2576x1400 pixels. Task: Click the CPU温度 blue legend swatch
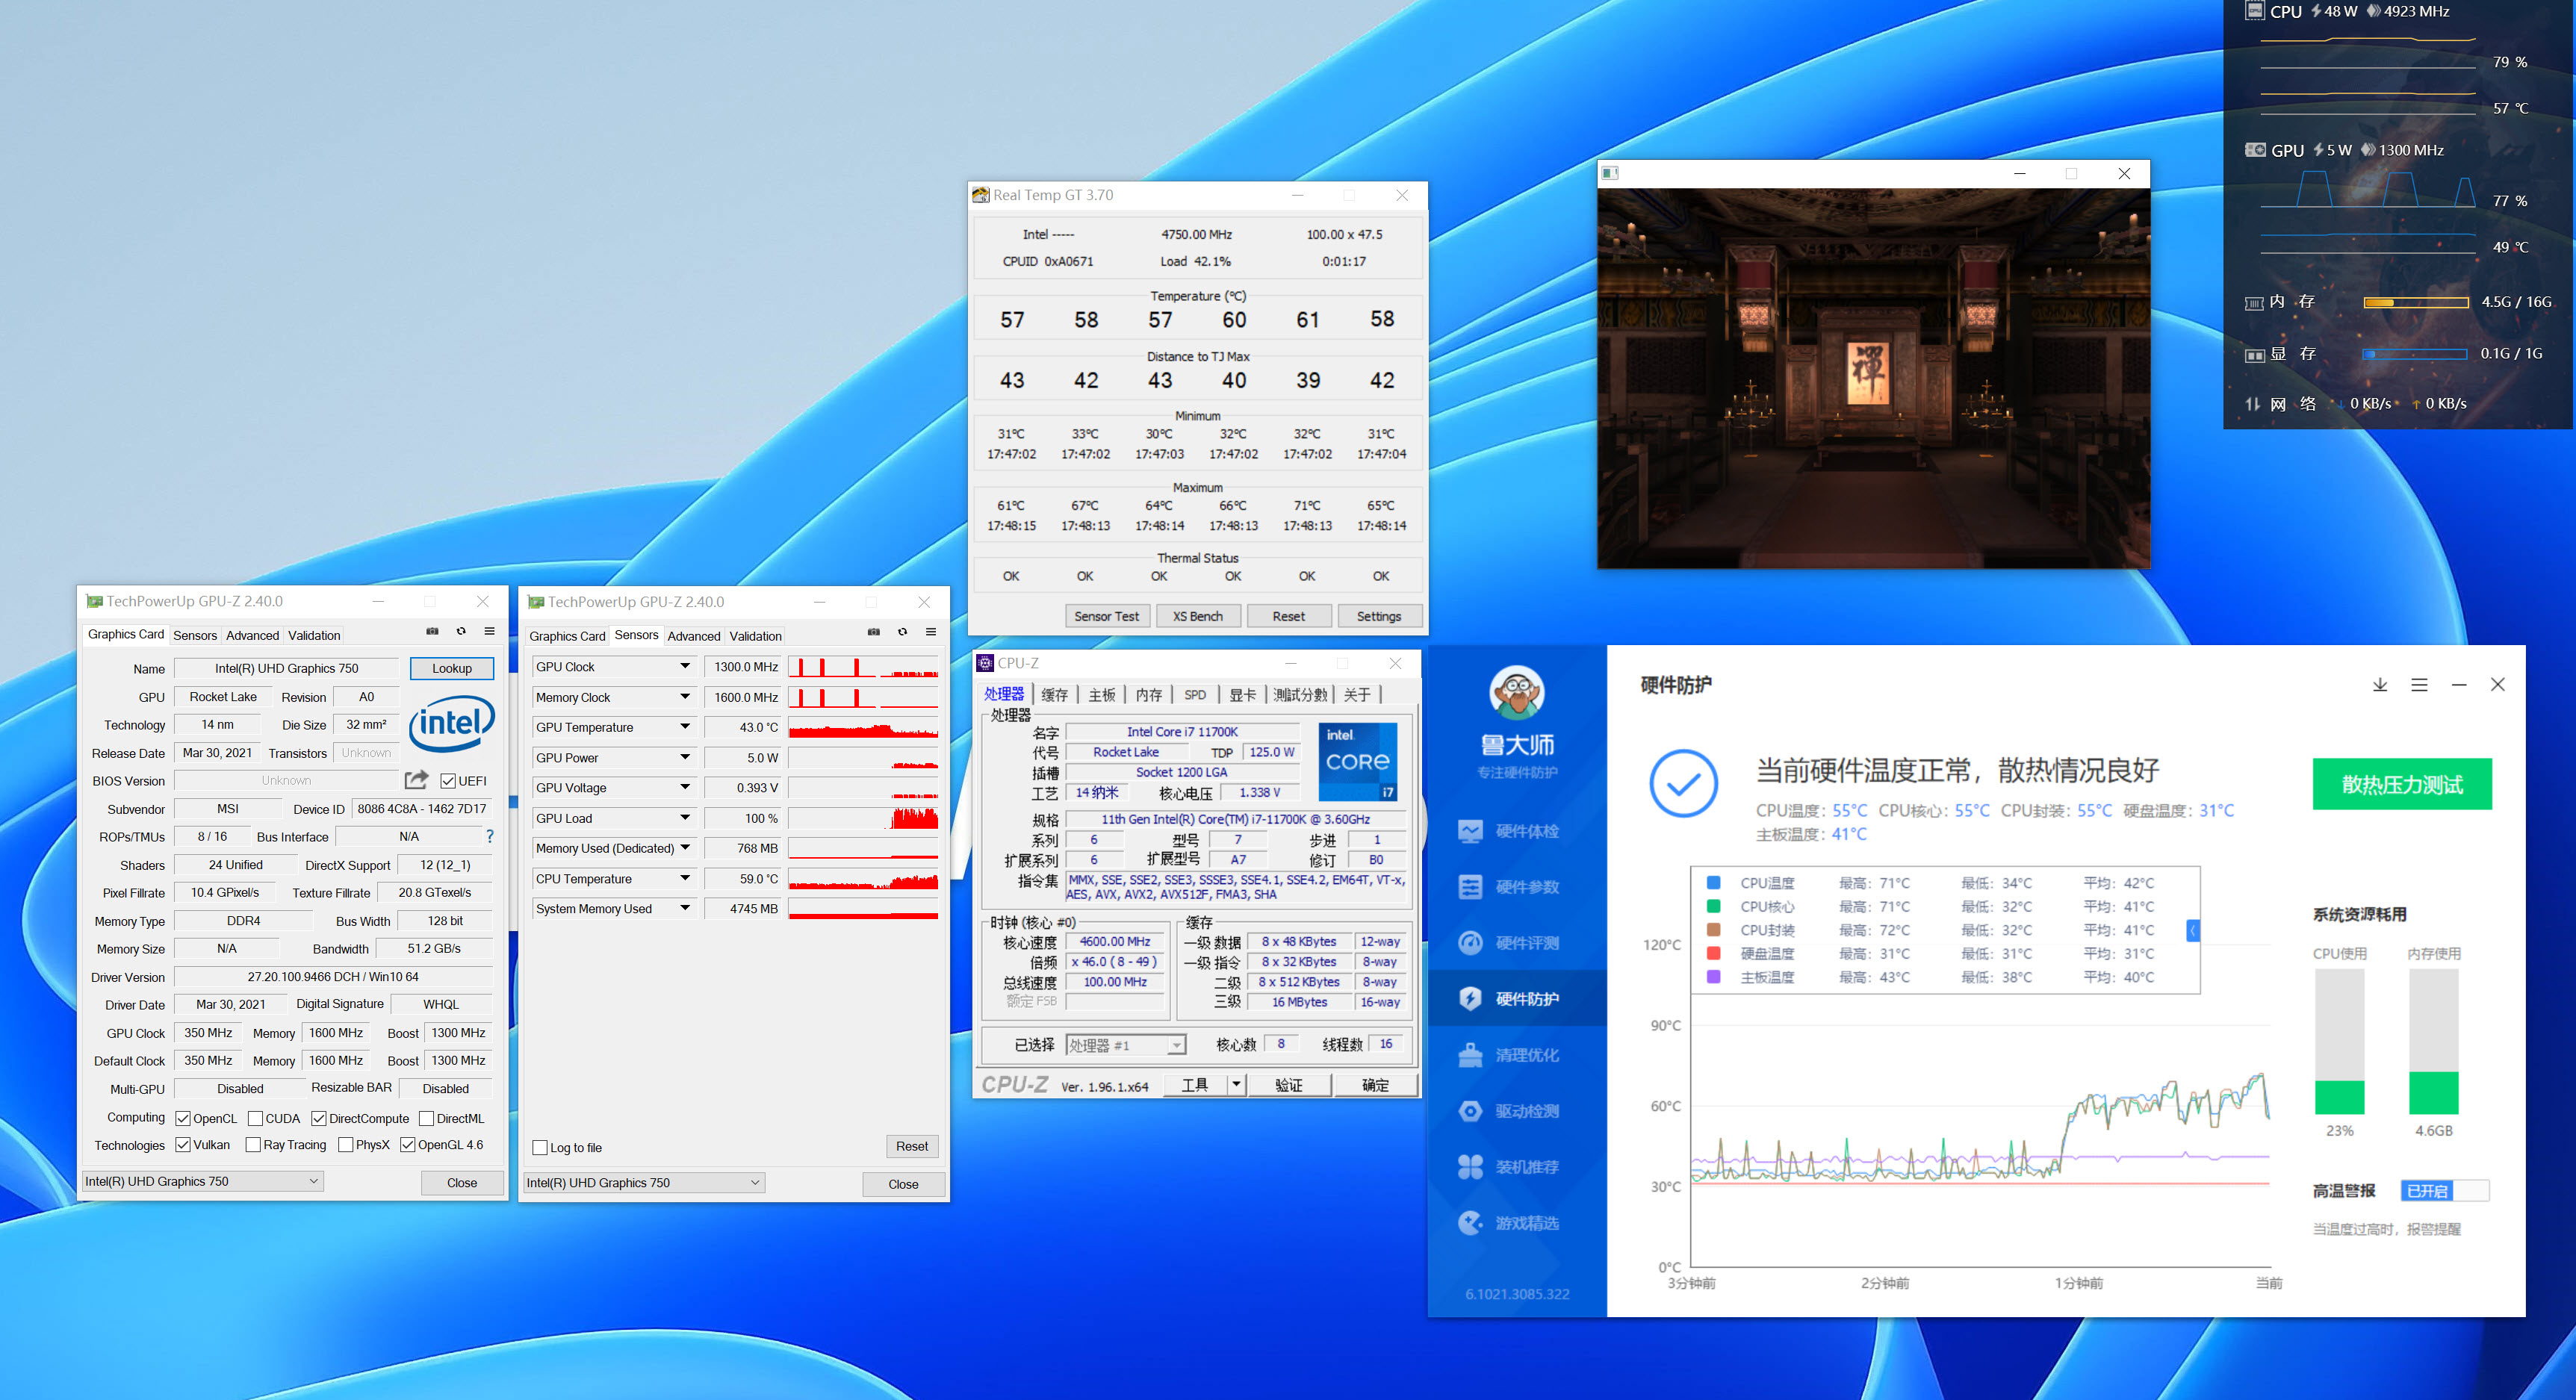tap(1713, 883)
